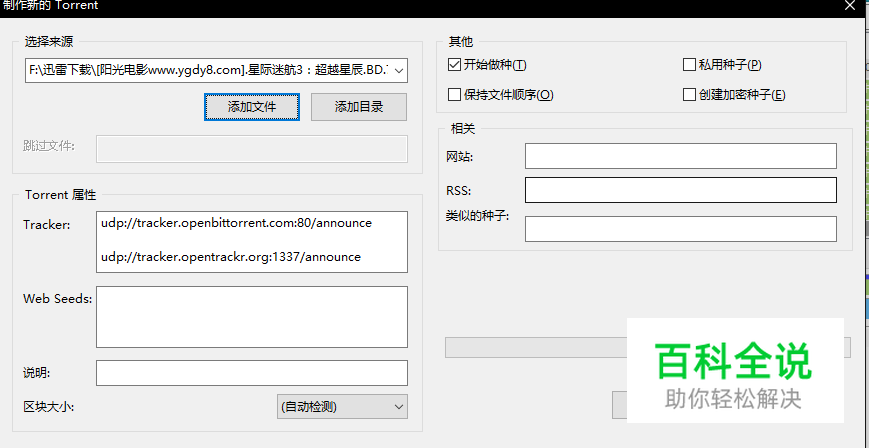This screenshot has width=869, height=448.
Task: Focus the RSS input field
Action: pyautogui.click(x=681, y=190)
